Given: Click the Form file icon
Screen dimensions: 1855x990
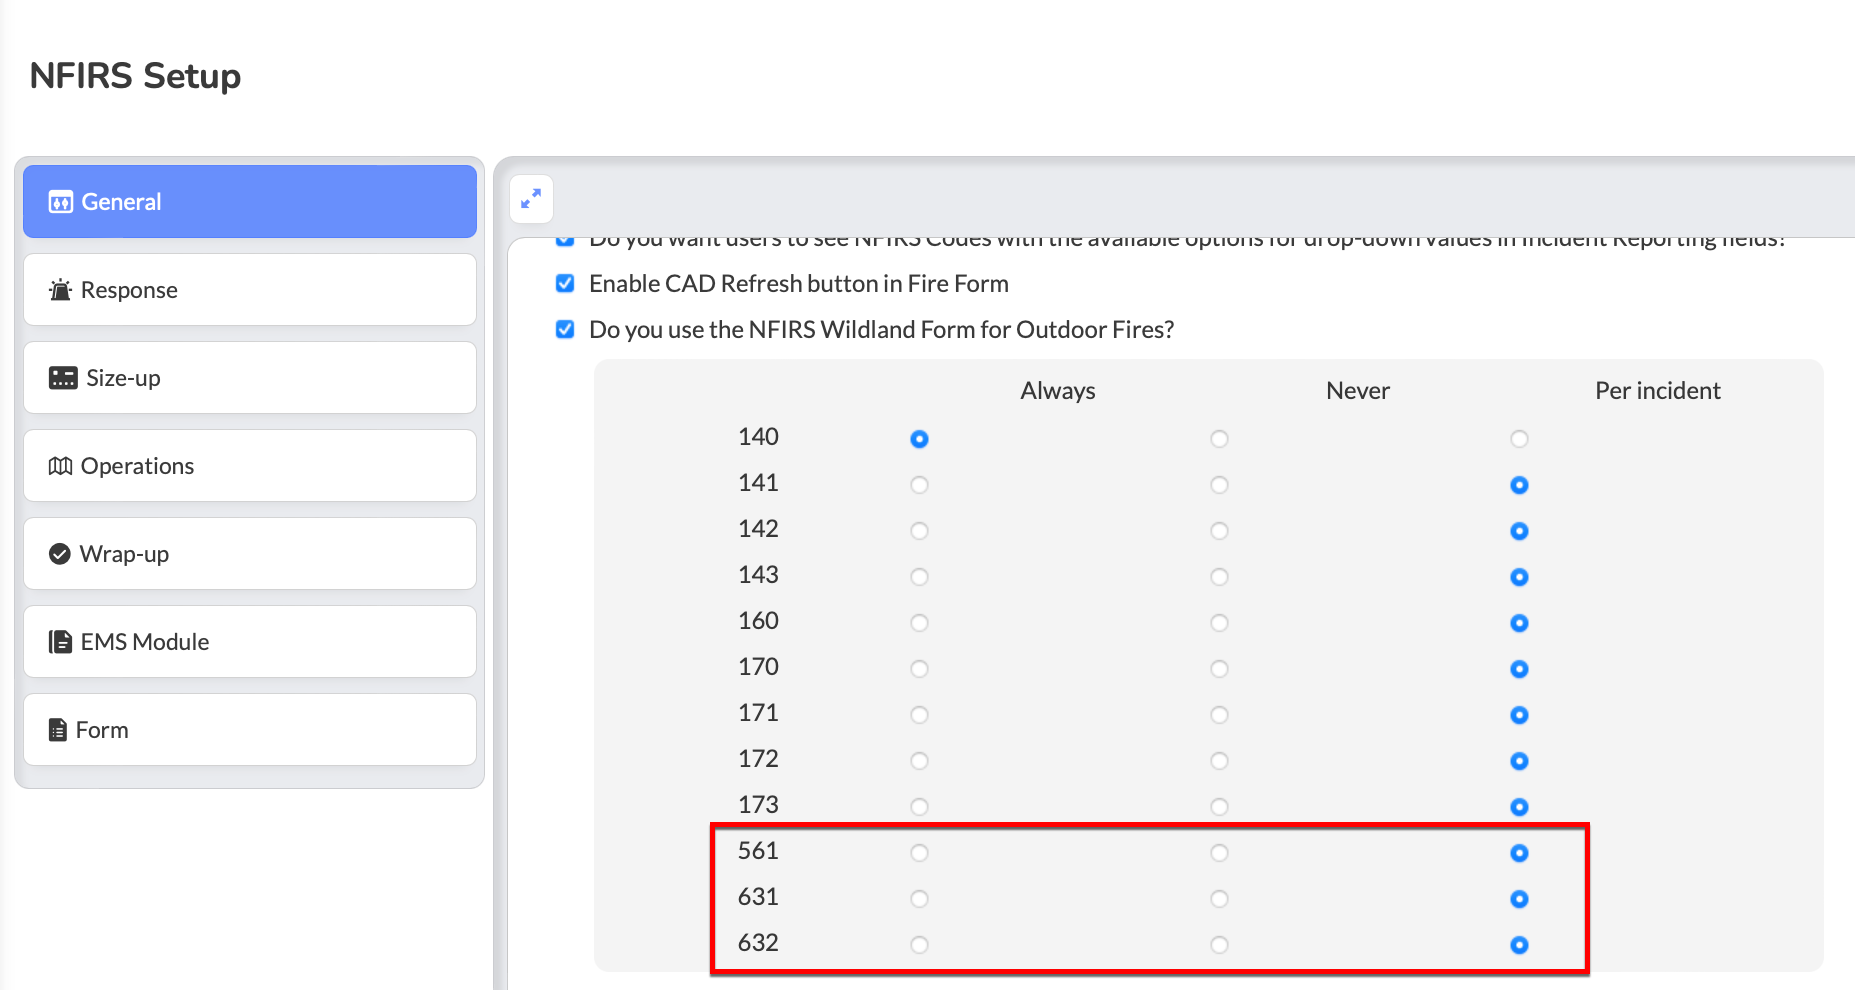Looking at the screenshot, I should pyautogui.click(x=58, y=730).
